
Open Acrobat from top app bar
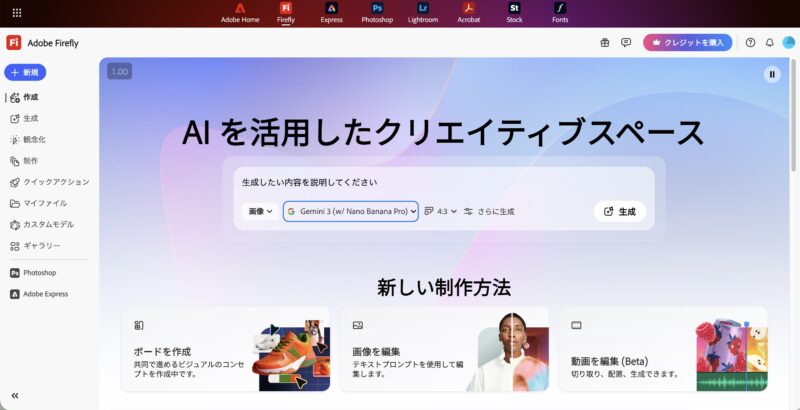(x=468, y=13)
